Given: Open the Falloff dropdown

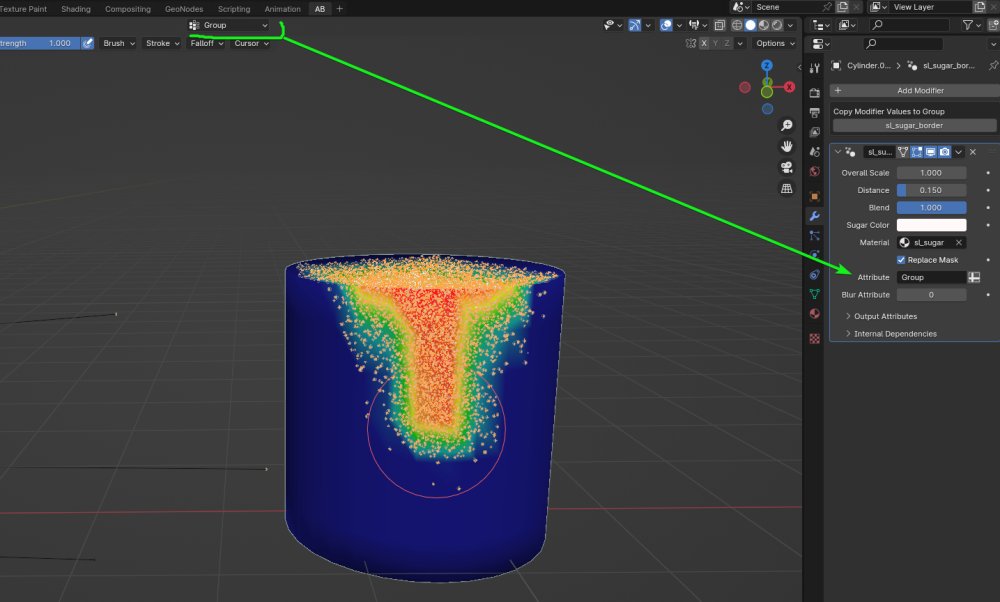Looking at the screenshot, I should point(206,44).
